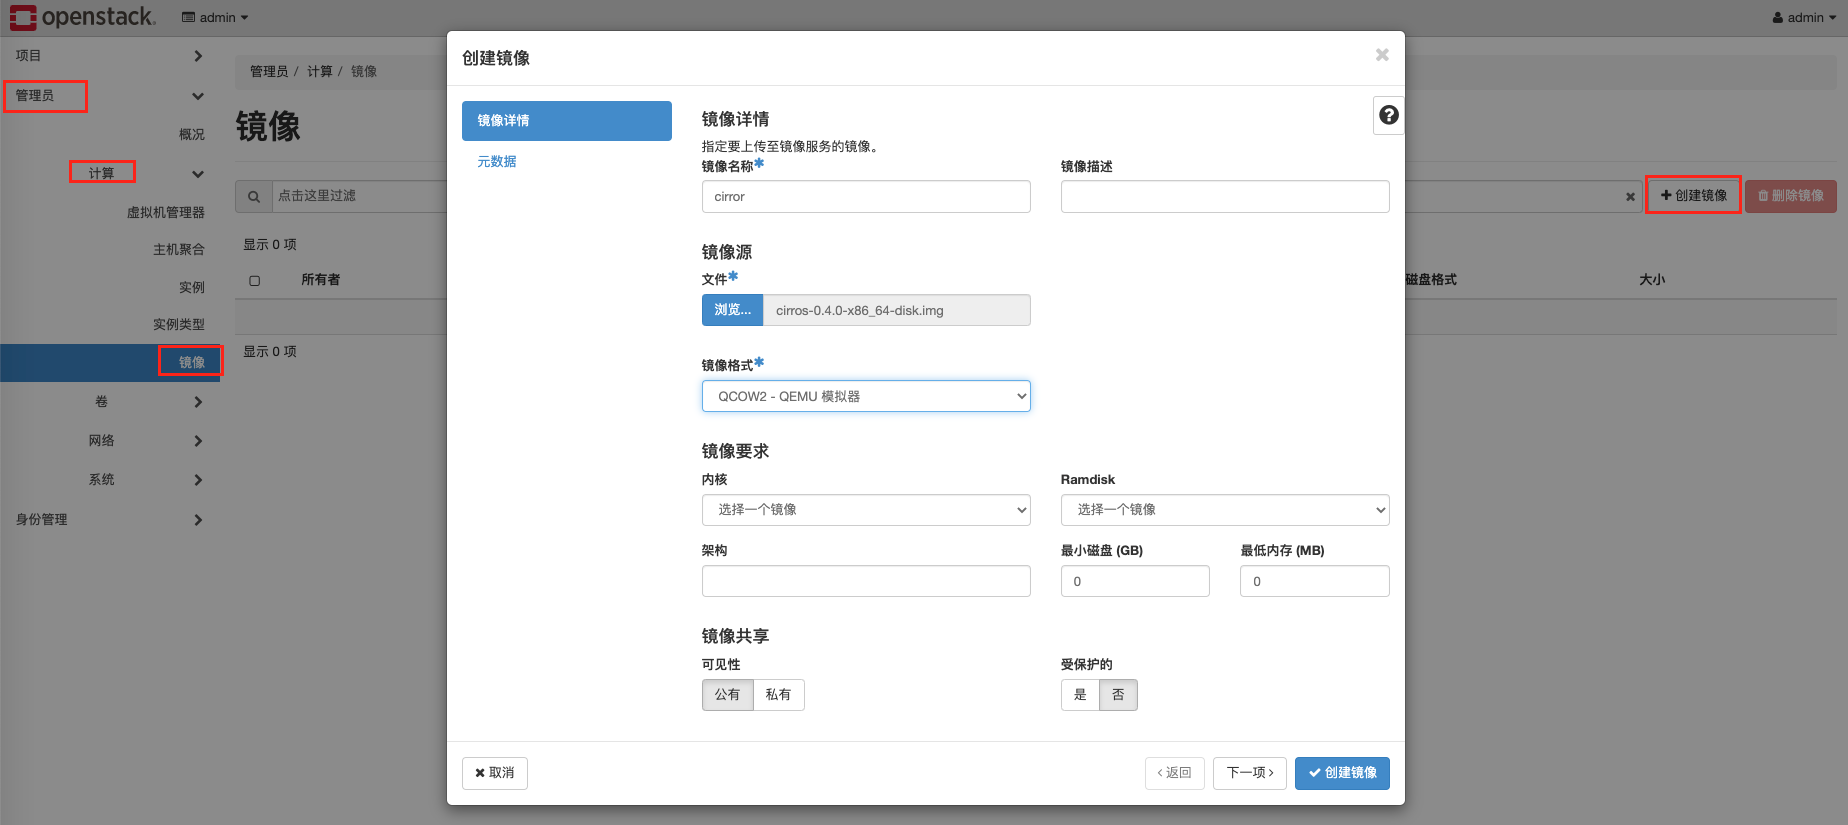
Task: Open the 概况 sidebar page
Action: [x=191, y=135]
